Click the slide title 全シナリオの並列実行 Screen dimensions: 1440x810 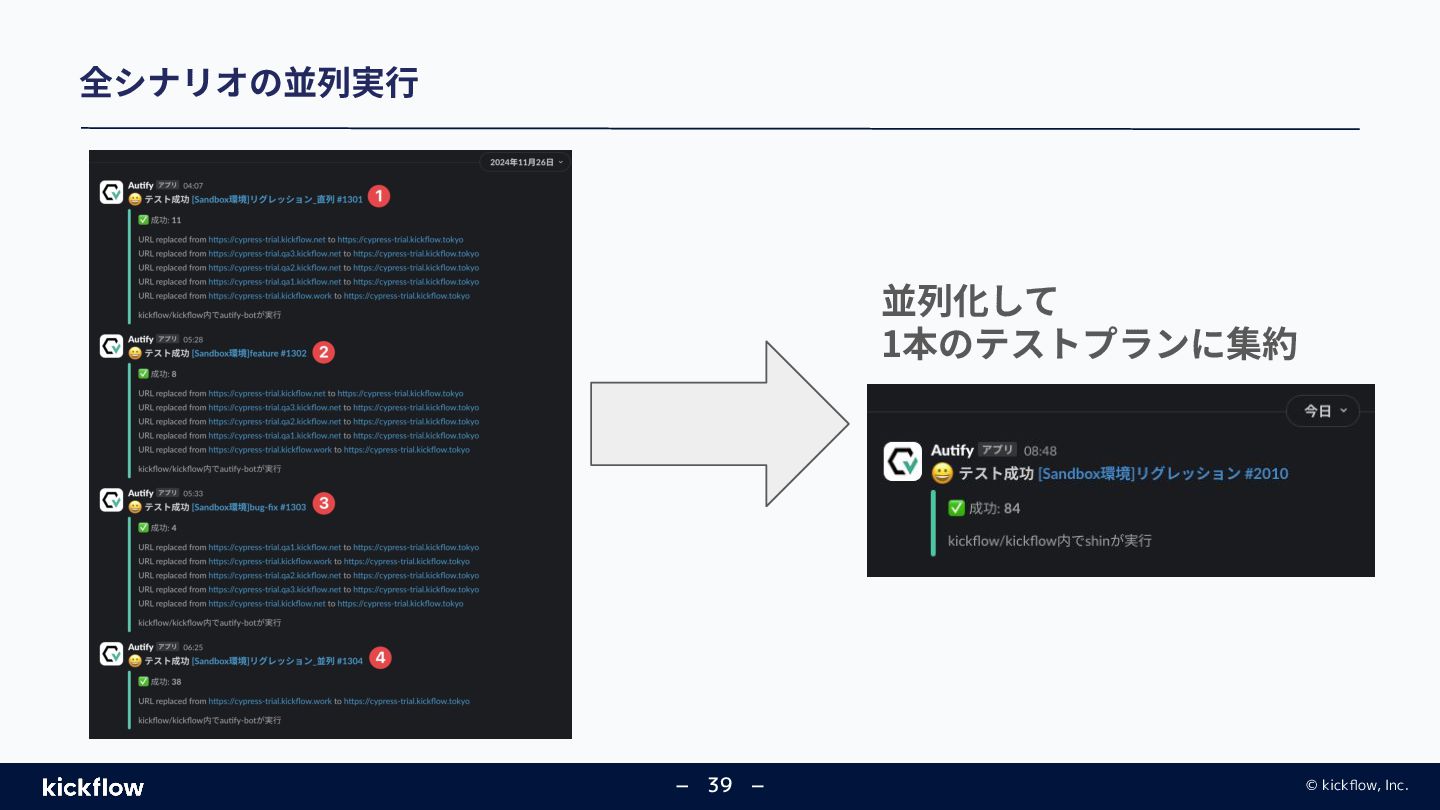[248, 82]
